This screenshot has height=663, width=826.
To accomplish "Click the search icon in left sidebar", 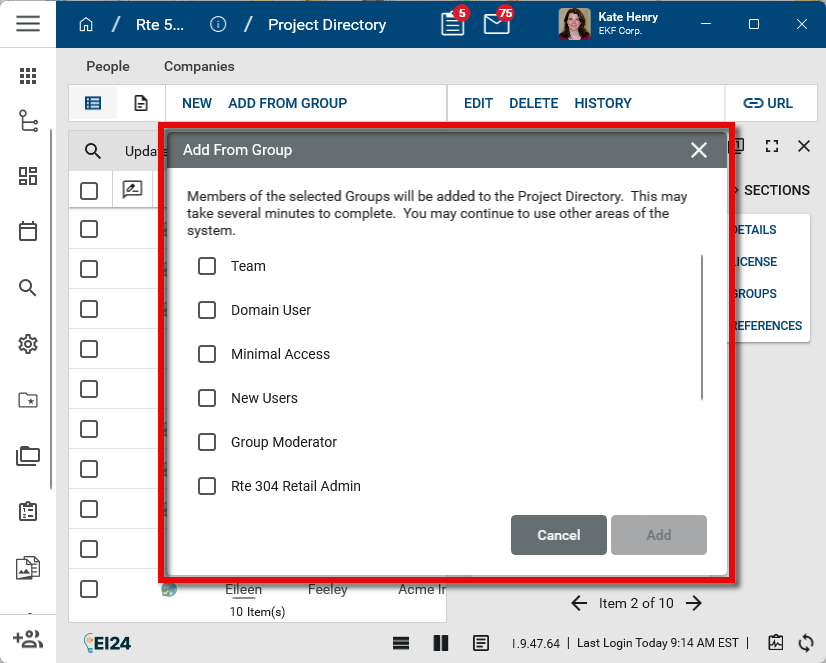I will tap(28, 288).
